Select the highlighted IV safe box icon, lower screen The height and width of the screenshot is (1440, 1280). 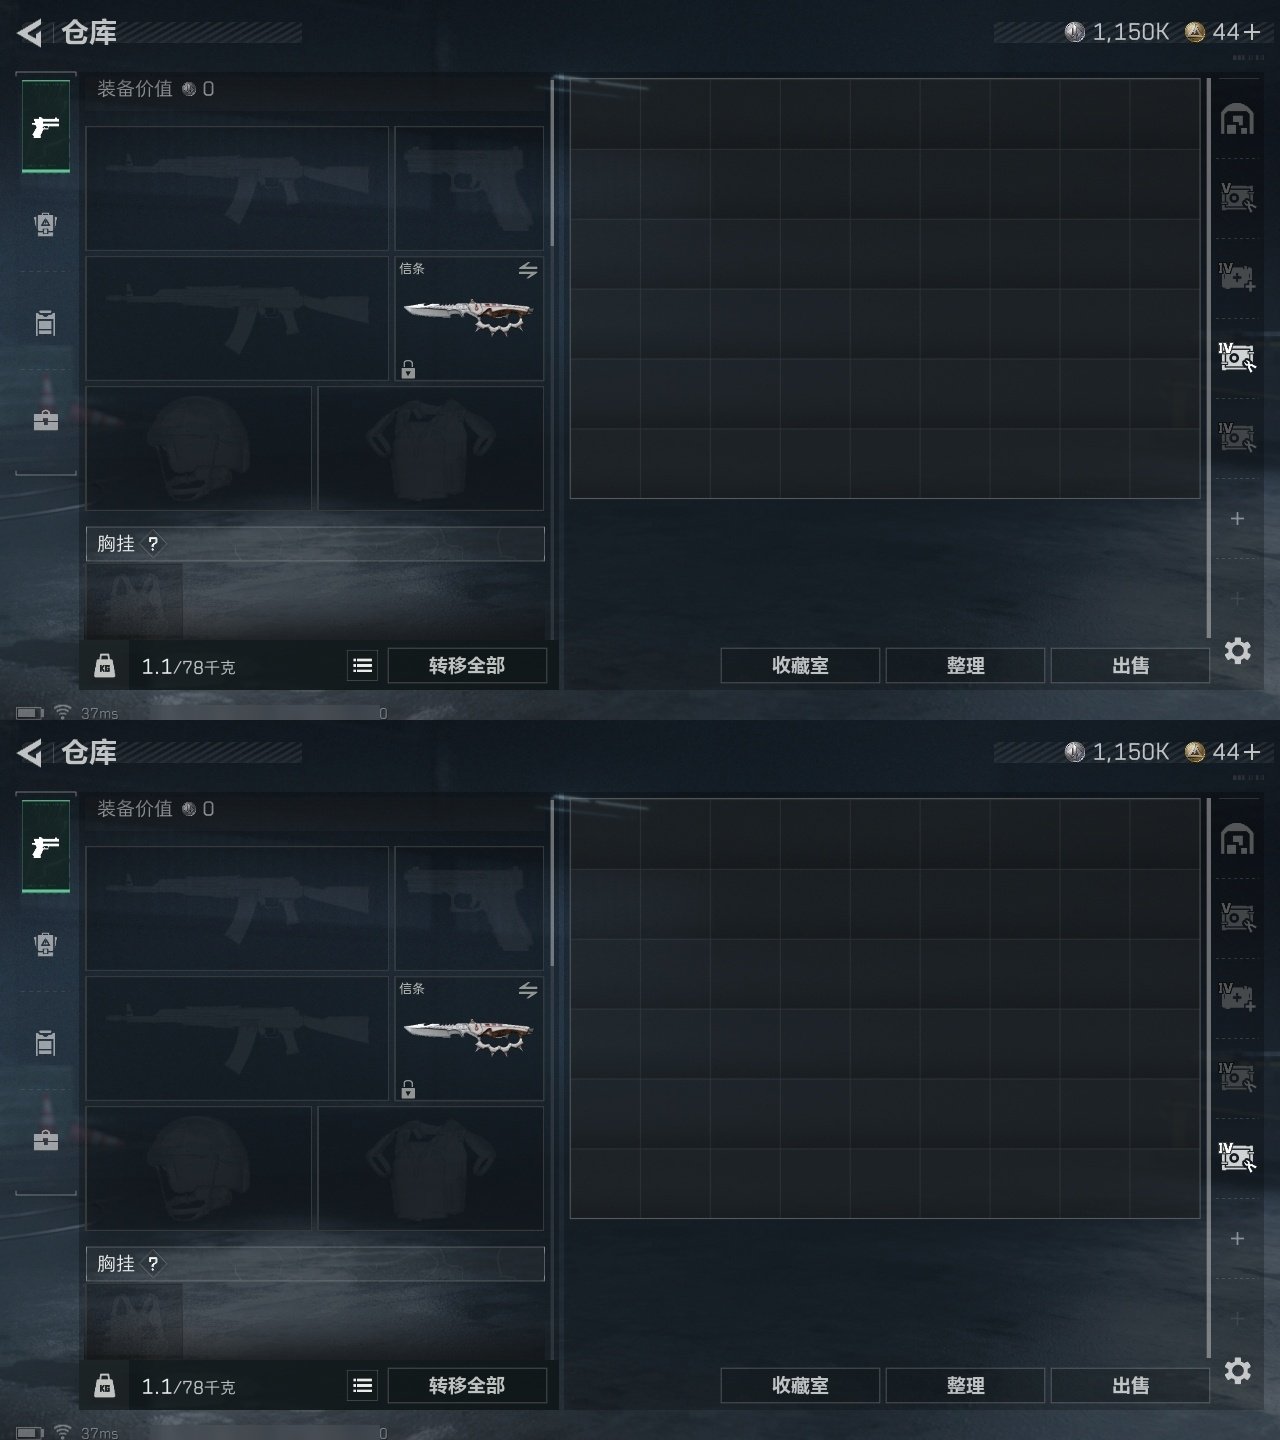[x=1237, y=1157]
